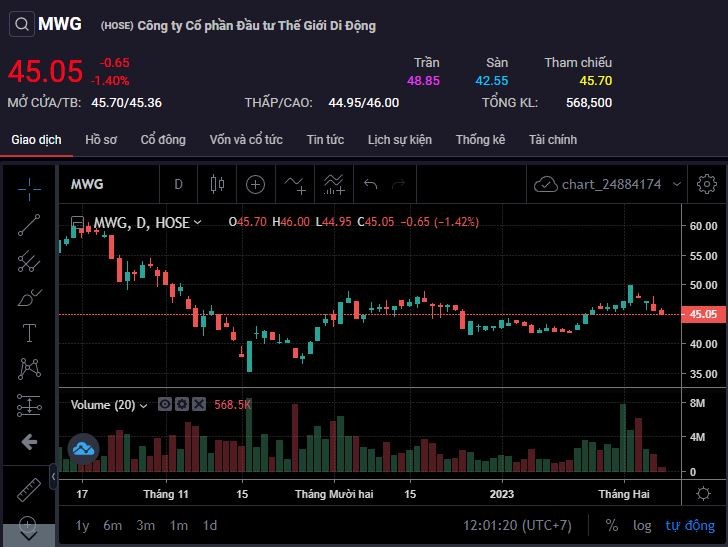Expand the Volume (20) indicator legend
This screenshot has height=547, width=728.
(143, 405)
